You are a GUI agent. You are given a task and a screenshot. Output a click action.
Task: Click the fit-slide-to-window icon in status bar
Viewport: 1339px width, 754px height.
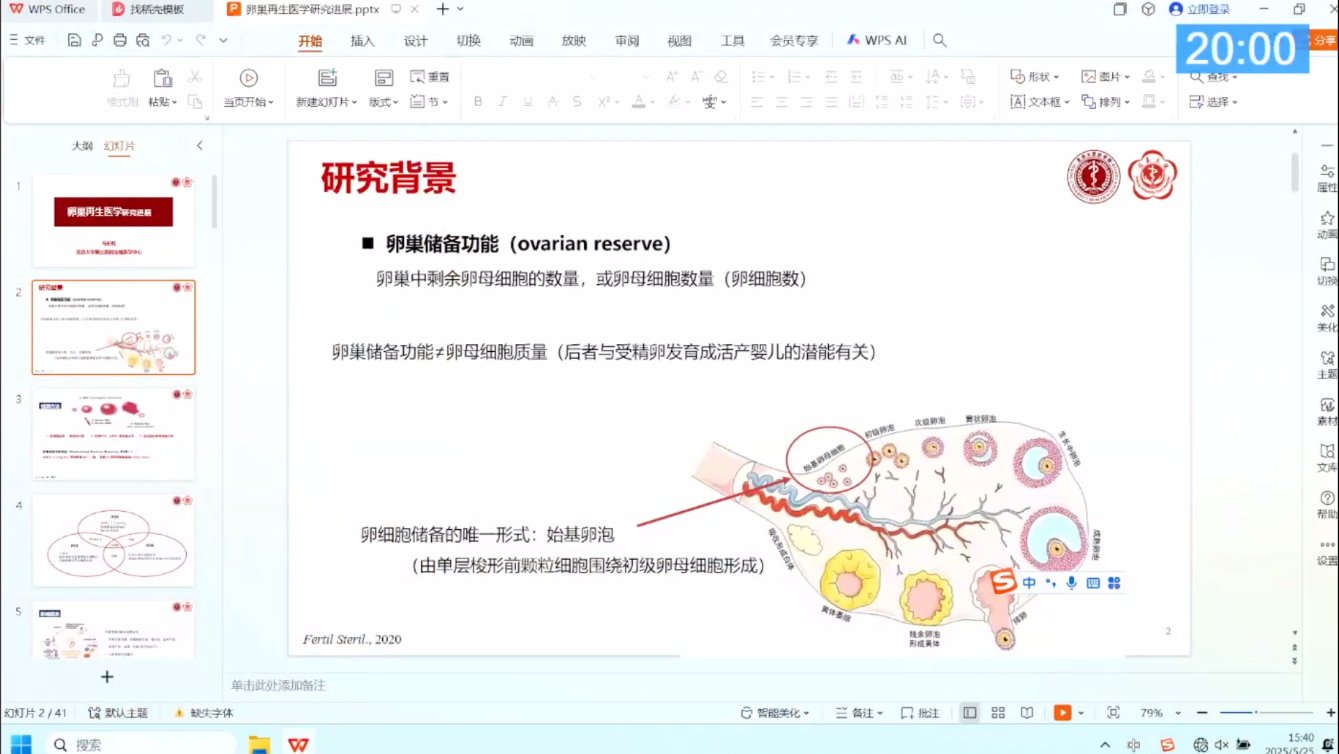tap(1113, 713)
